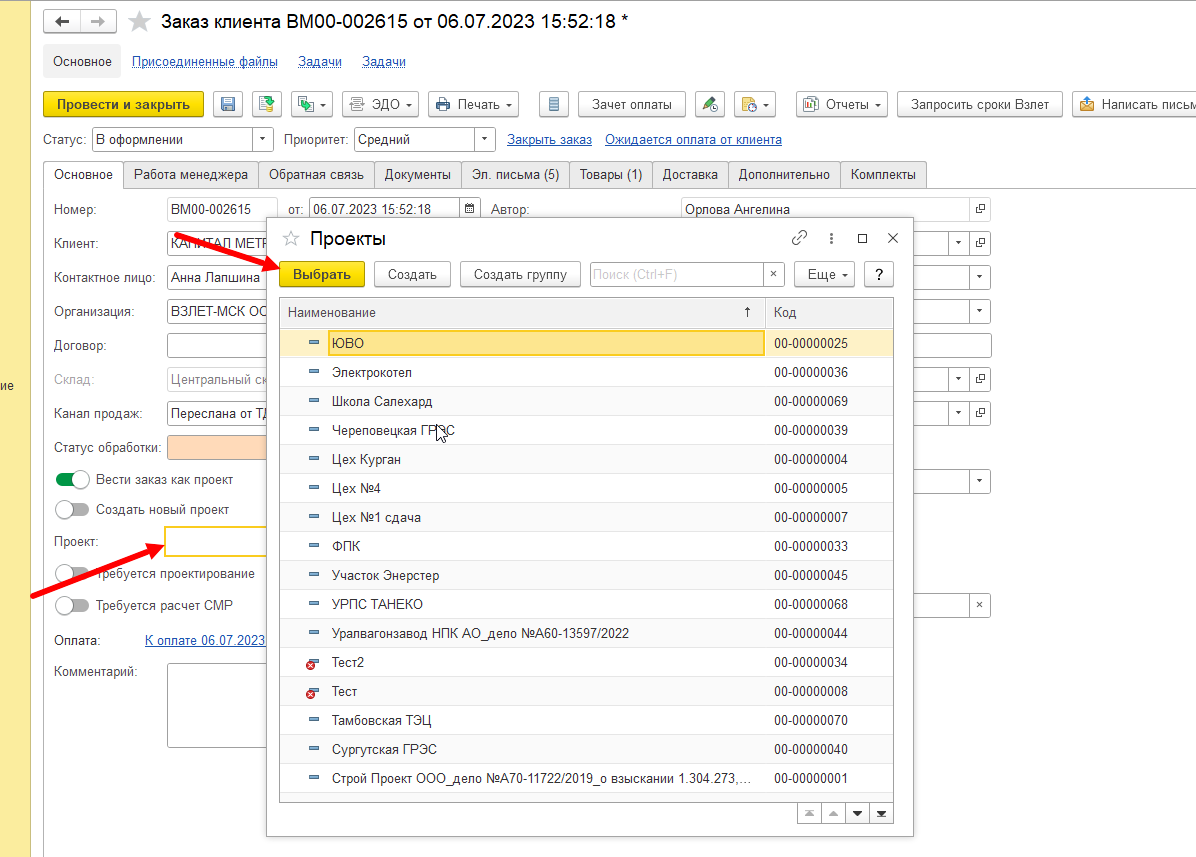The image size is (1196, 857).
Task: Go back with the left arrow button
Action: (62, 21)
